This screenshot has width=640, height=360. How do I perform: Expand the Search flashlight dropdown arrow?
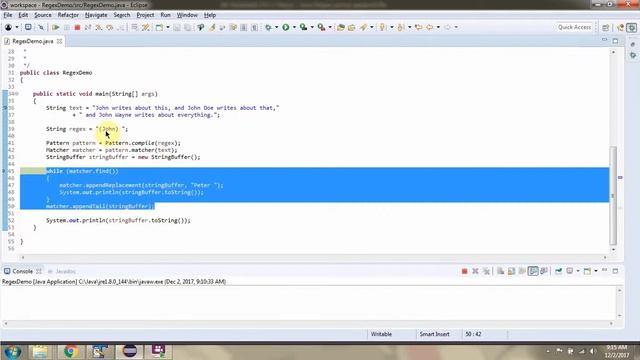371,27
